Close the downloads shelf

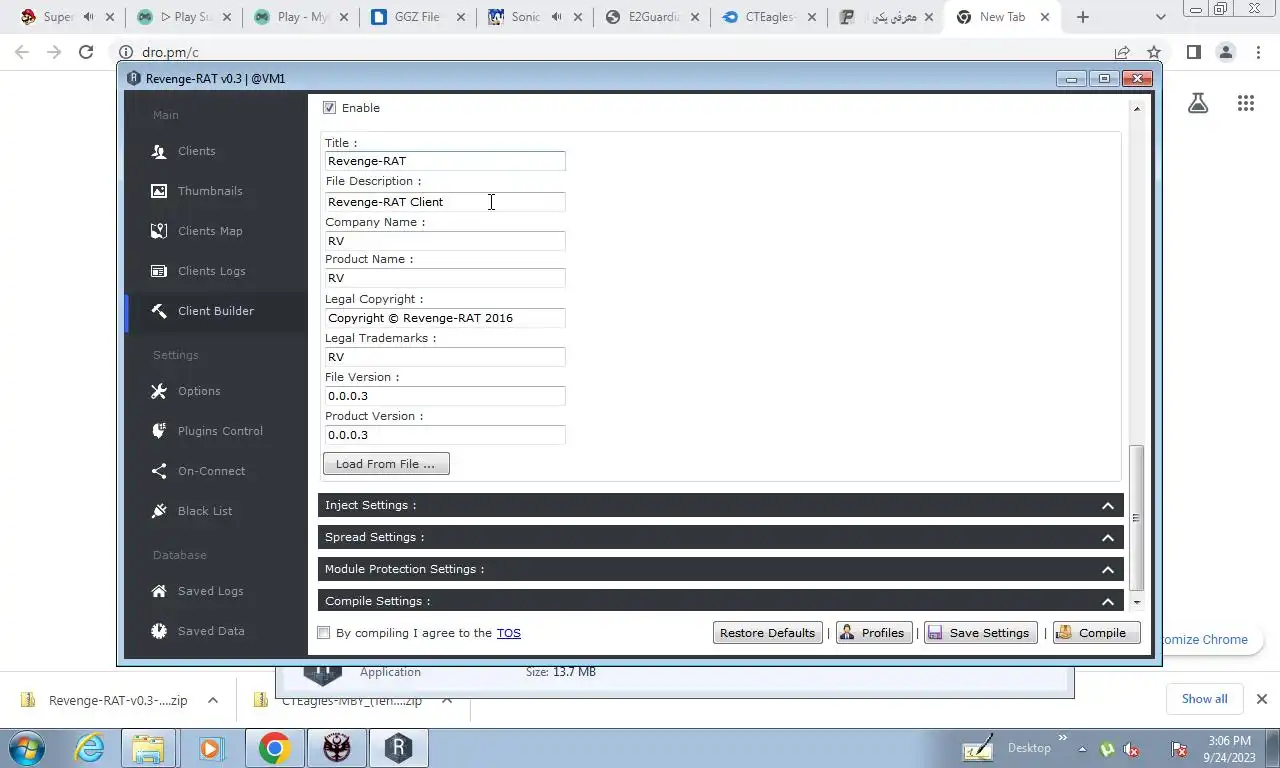[1261, 699]
